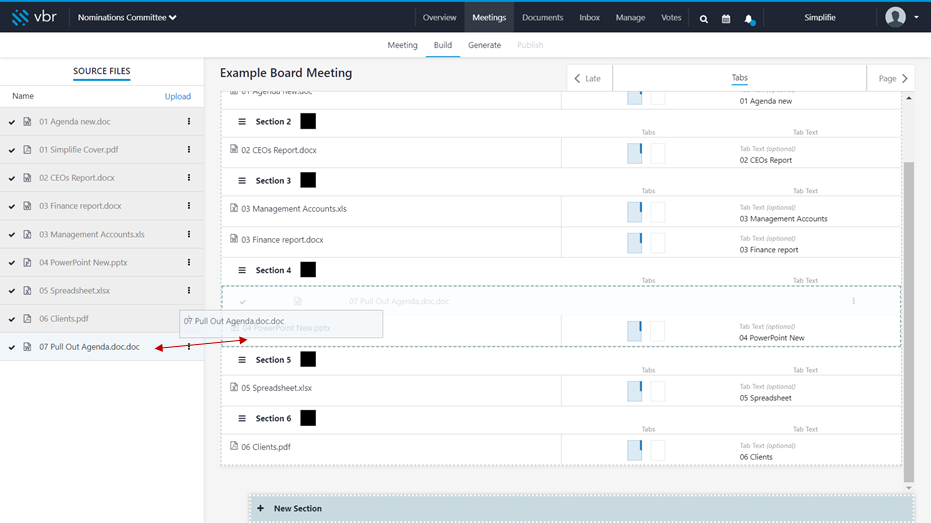Toggle checkmark for 06 Clients.pdf source file
931x523 pixels.
point(12,319)
